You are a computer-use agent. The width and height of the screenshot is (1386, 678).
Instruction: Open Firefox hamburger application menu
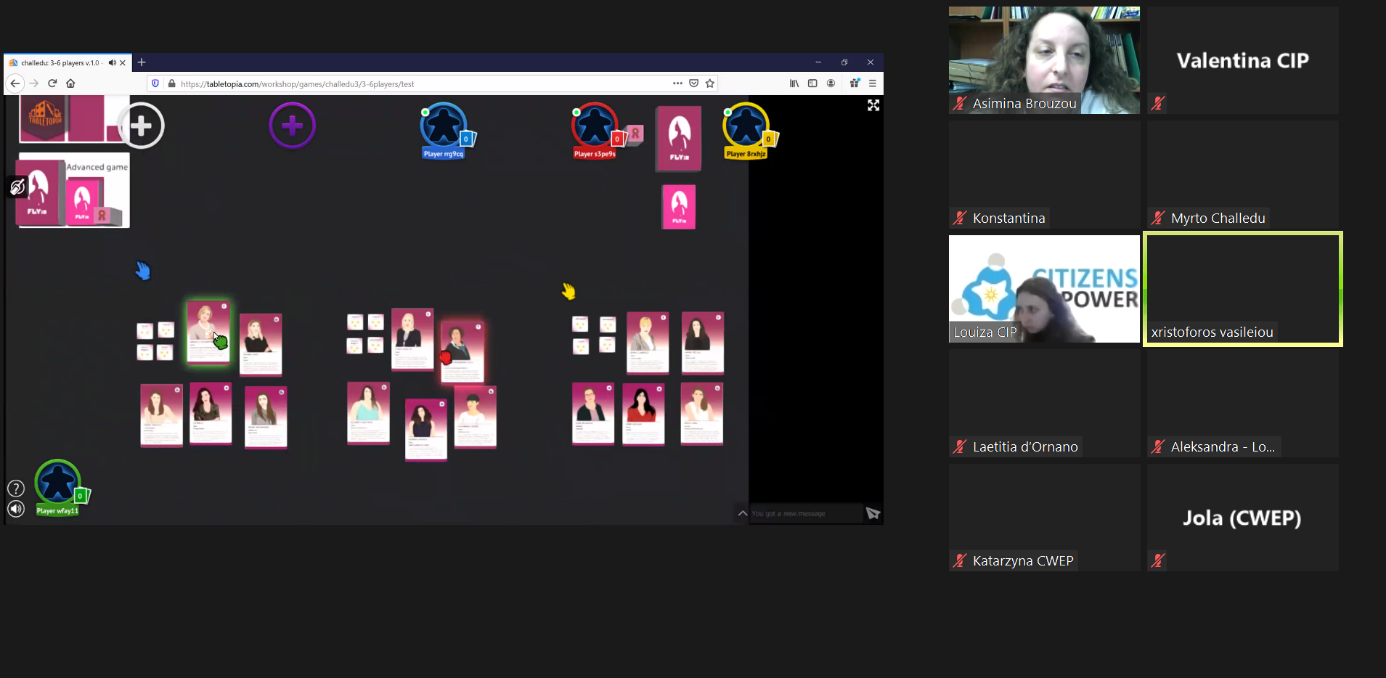pos(873,83)
